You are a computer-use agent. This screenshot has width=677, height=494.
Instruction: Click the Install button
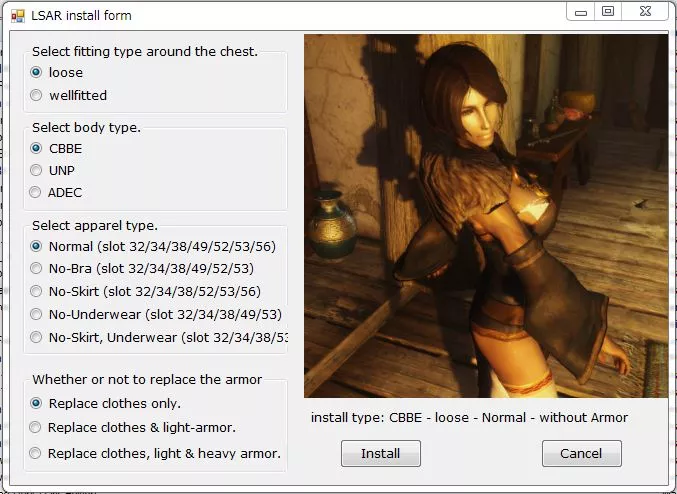point(381,453)
